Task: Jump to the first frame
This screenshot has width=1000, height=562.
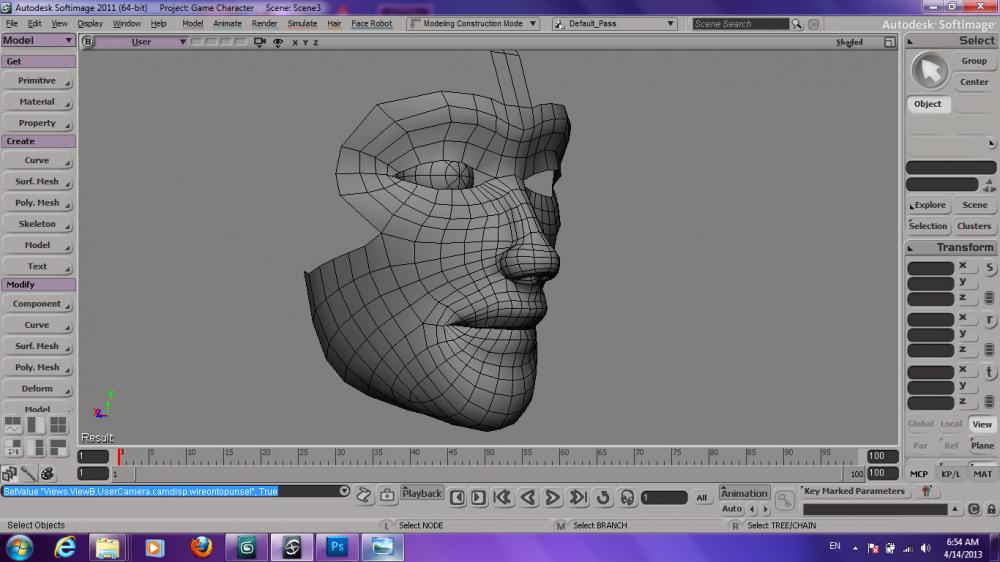Action: point(503,497)
